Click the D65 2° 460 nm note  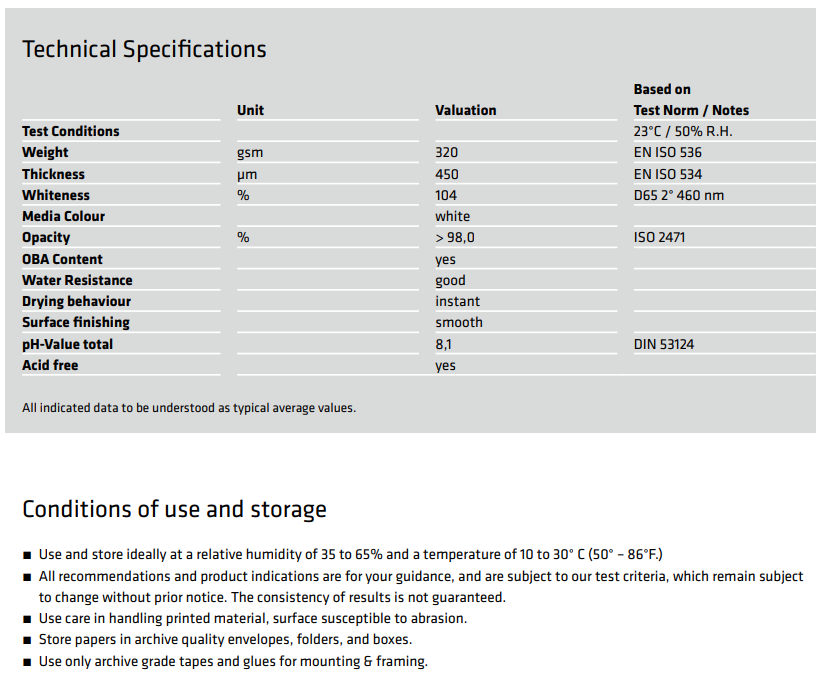(679, 195)
